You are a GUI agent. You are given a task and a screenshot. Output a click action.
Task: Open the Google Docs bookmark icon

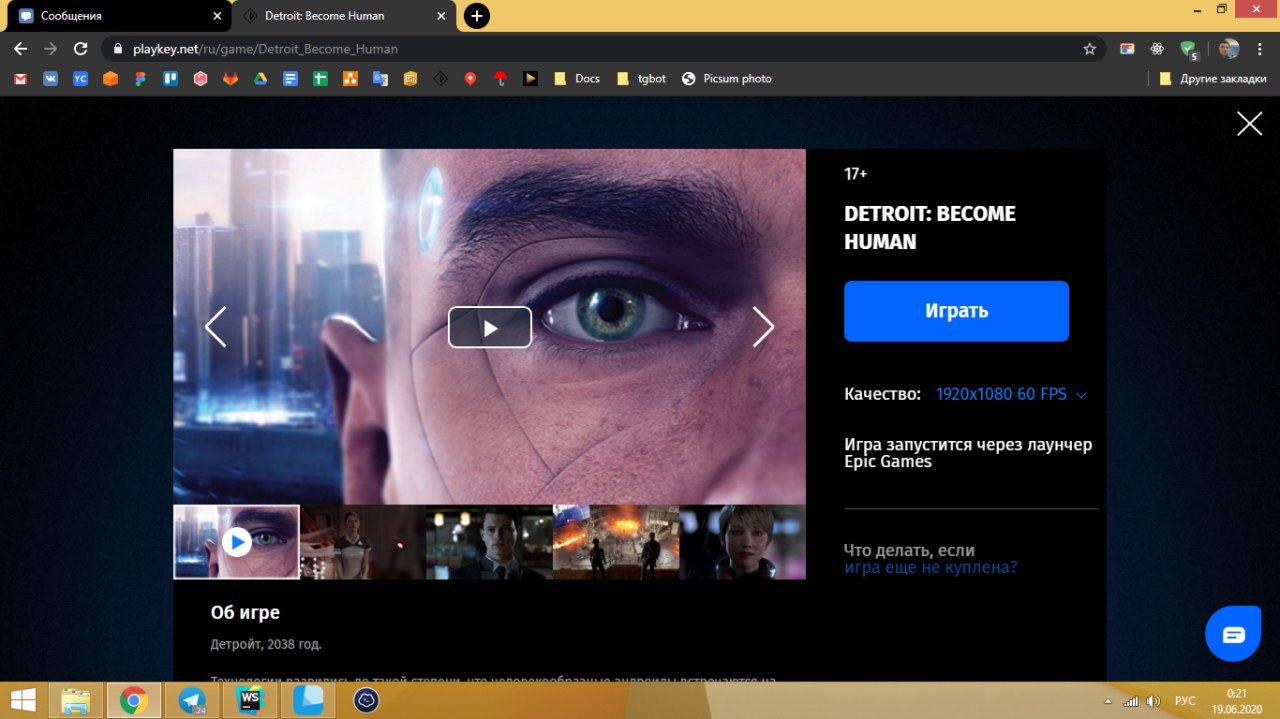290,78
